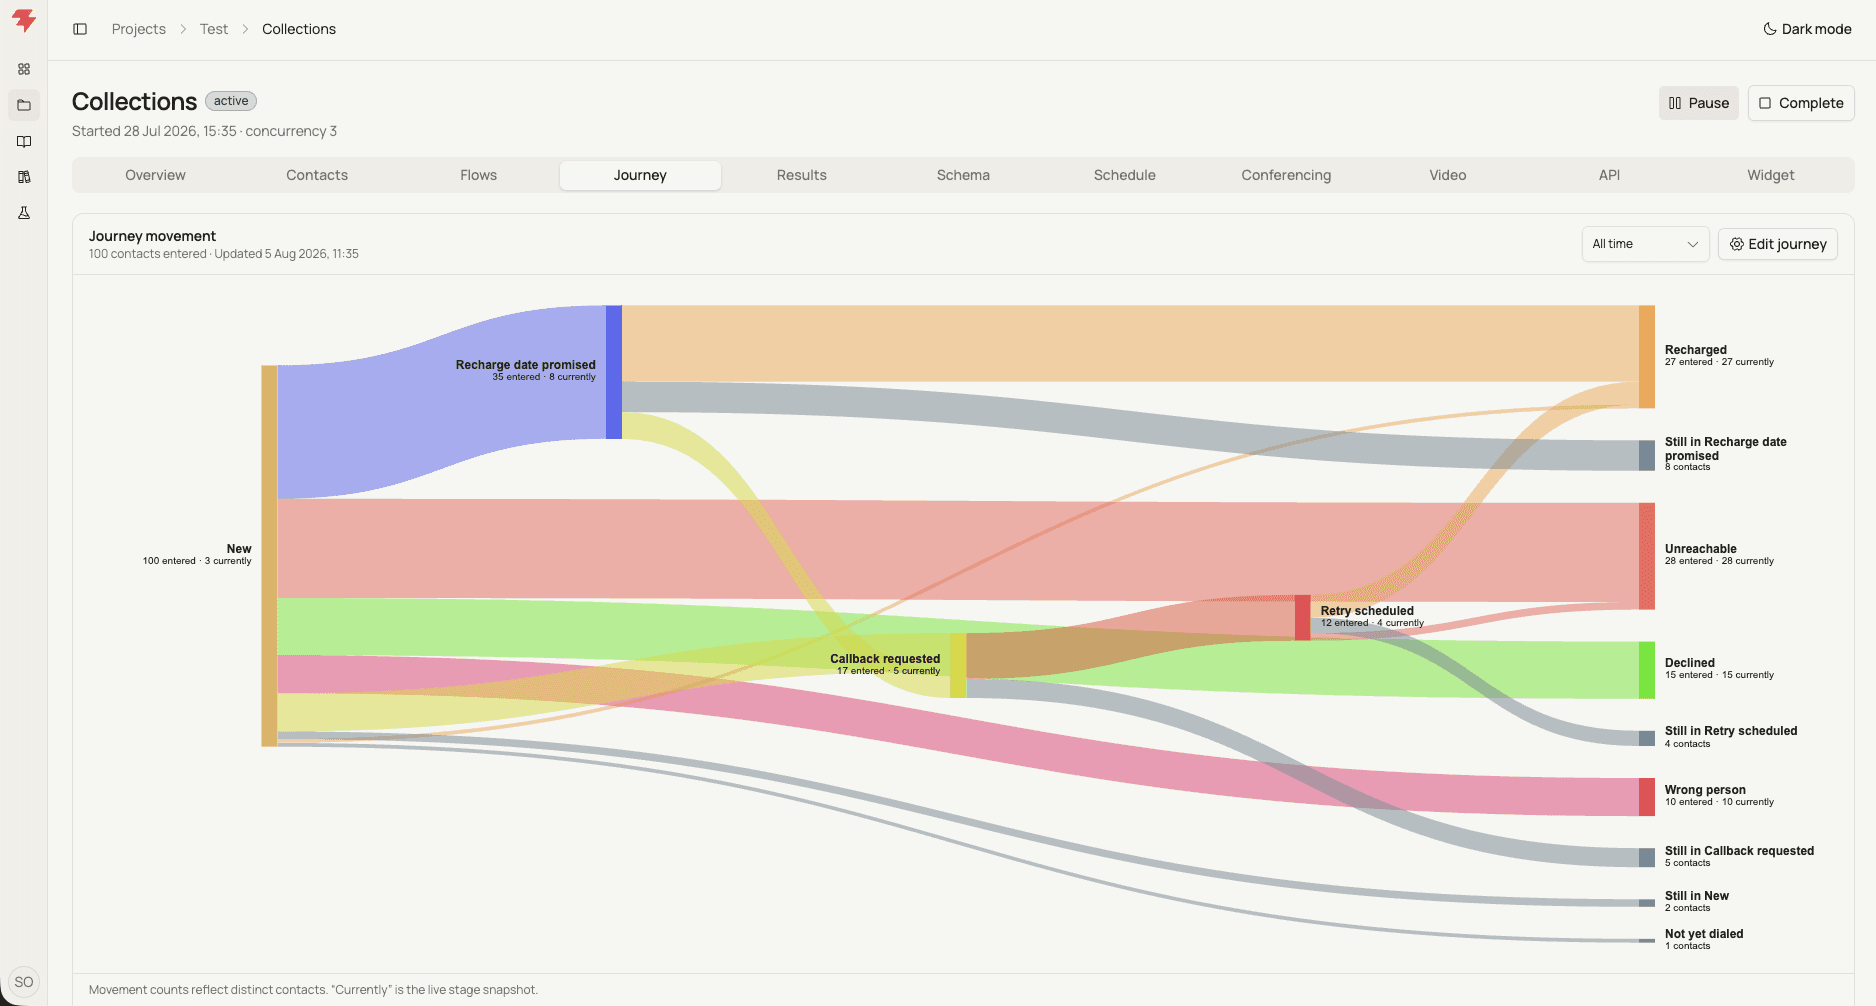Image resolution: width=1876 pixels, height=1006 pixels.
Task: Open the Video tab
Action: point(1448,175)
